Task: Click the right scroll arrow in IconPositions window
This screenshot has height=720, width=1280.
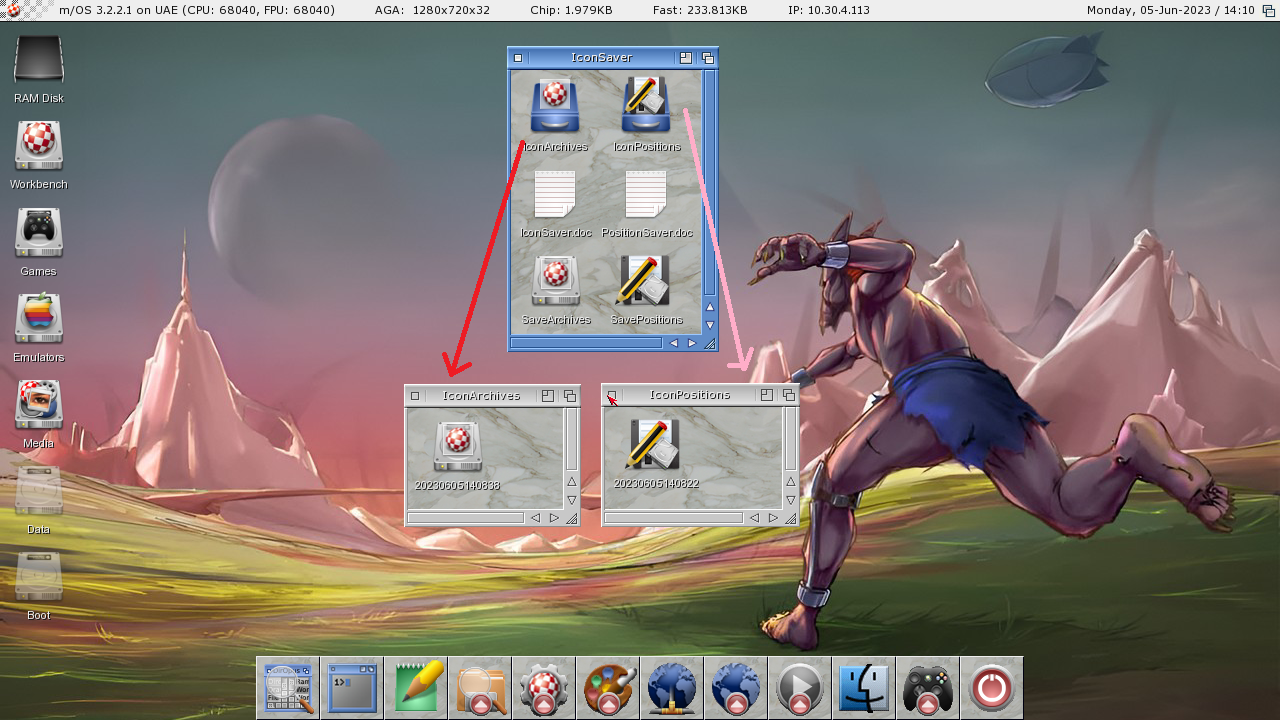Action: click(x=773, y=518)
